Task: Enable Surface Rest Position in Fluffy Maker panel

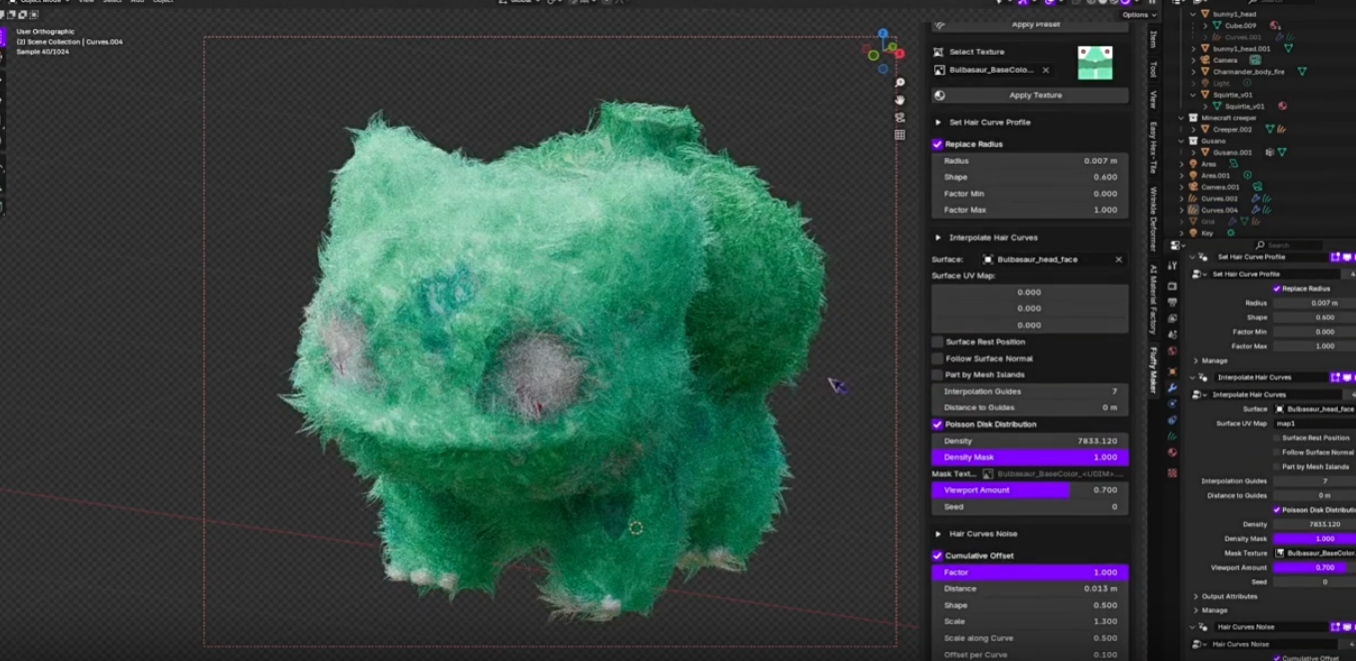Action: 937,342
